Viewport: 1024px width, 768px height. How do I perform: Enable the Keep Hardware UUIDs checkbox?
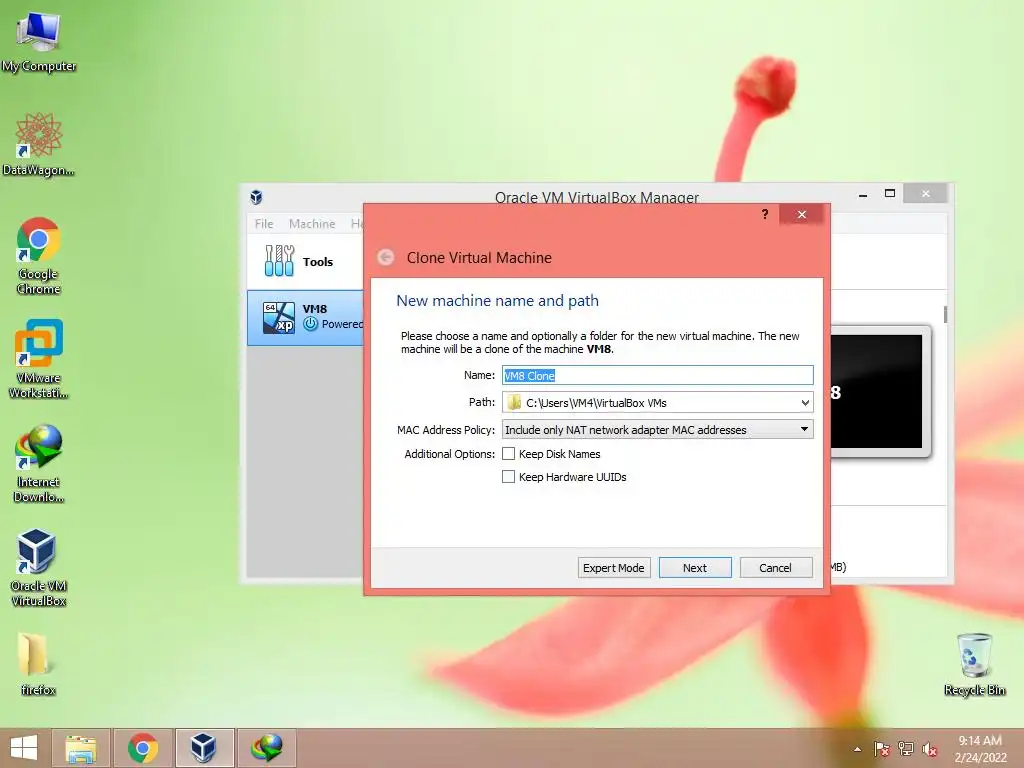click(x=509, y=477)
